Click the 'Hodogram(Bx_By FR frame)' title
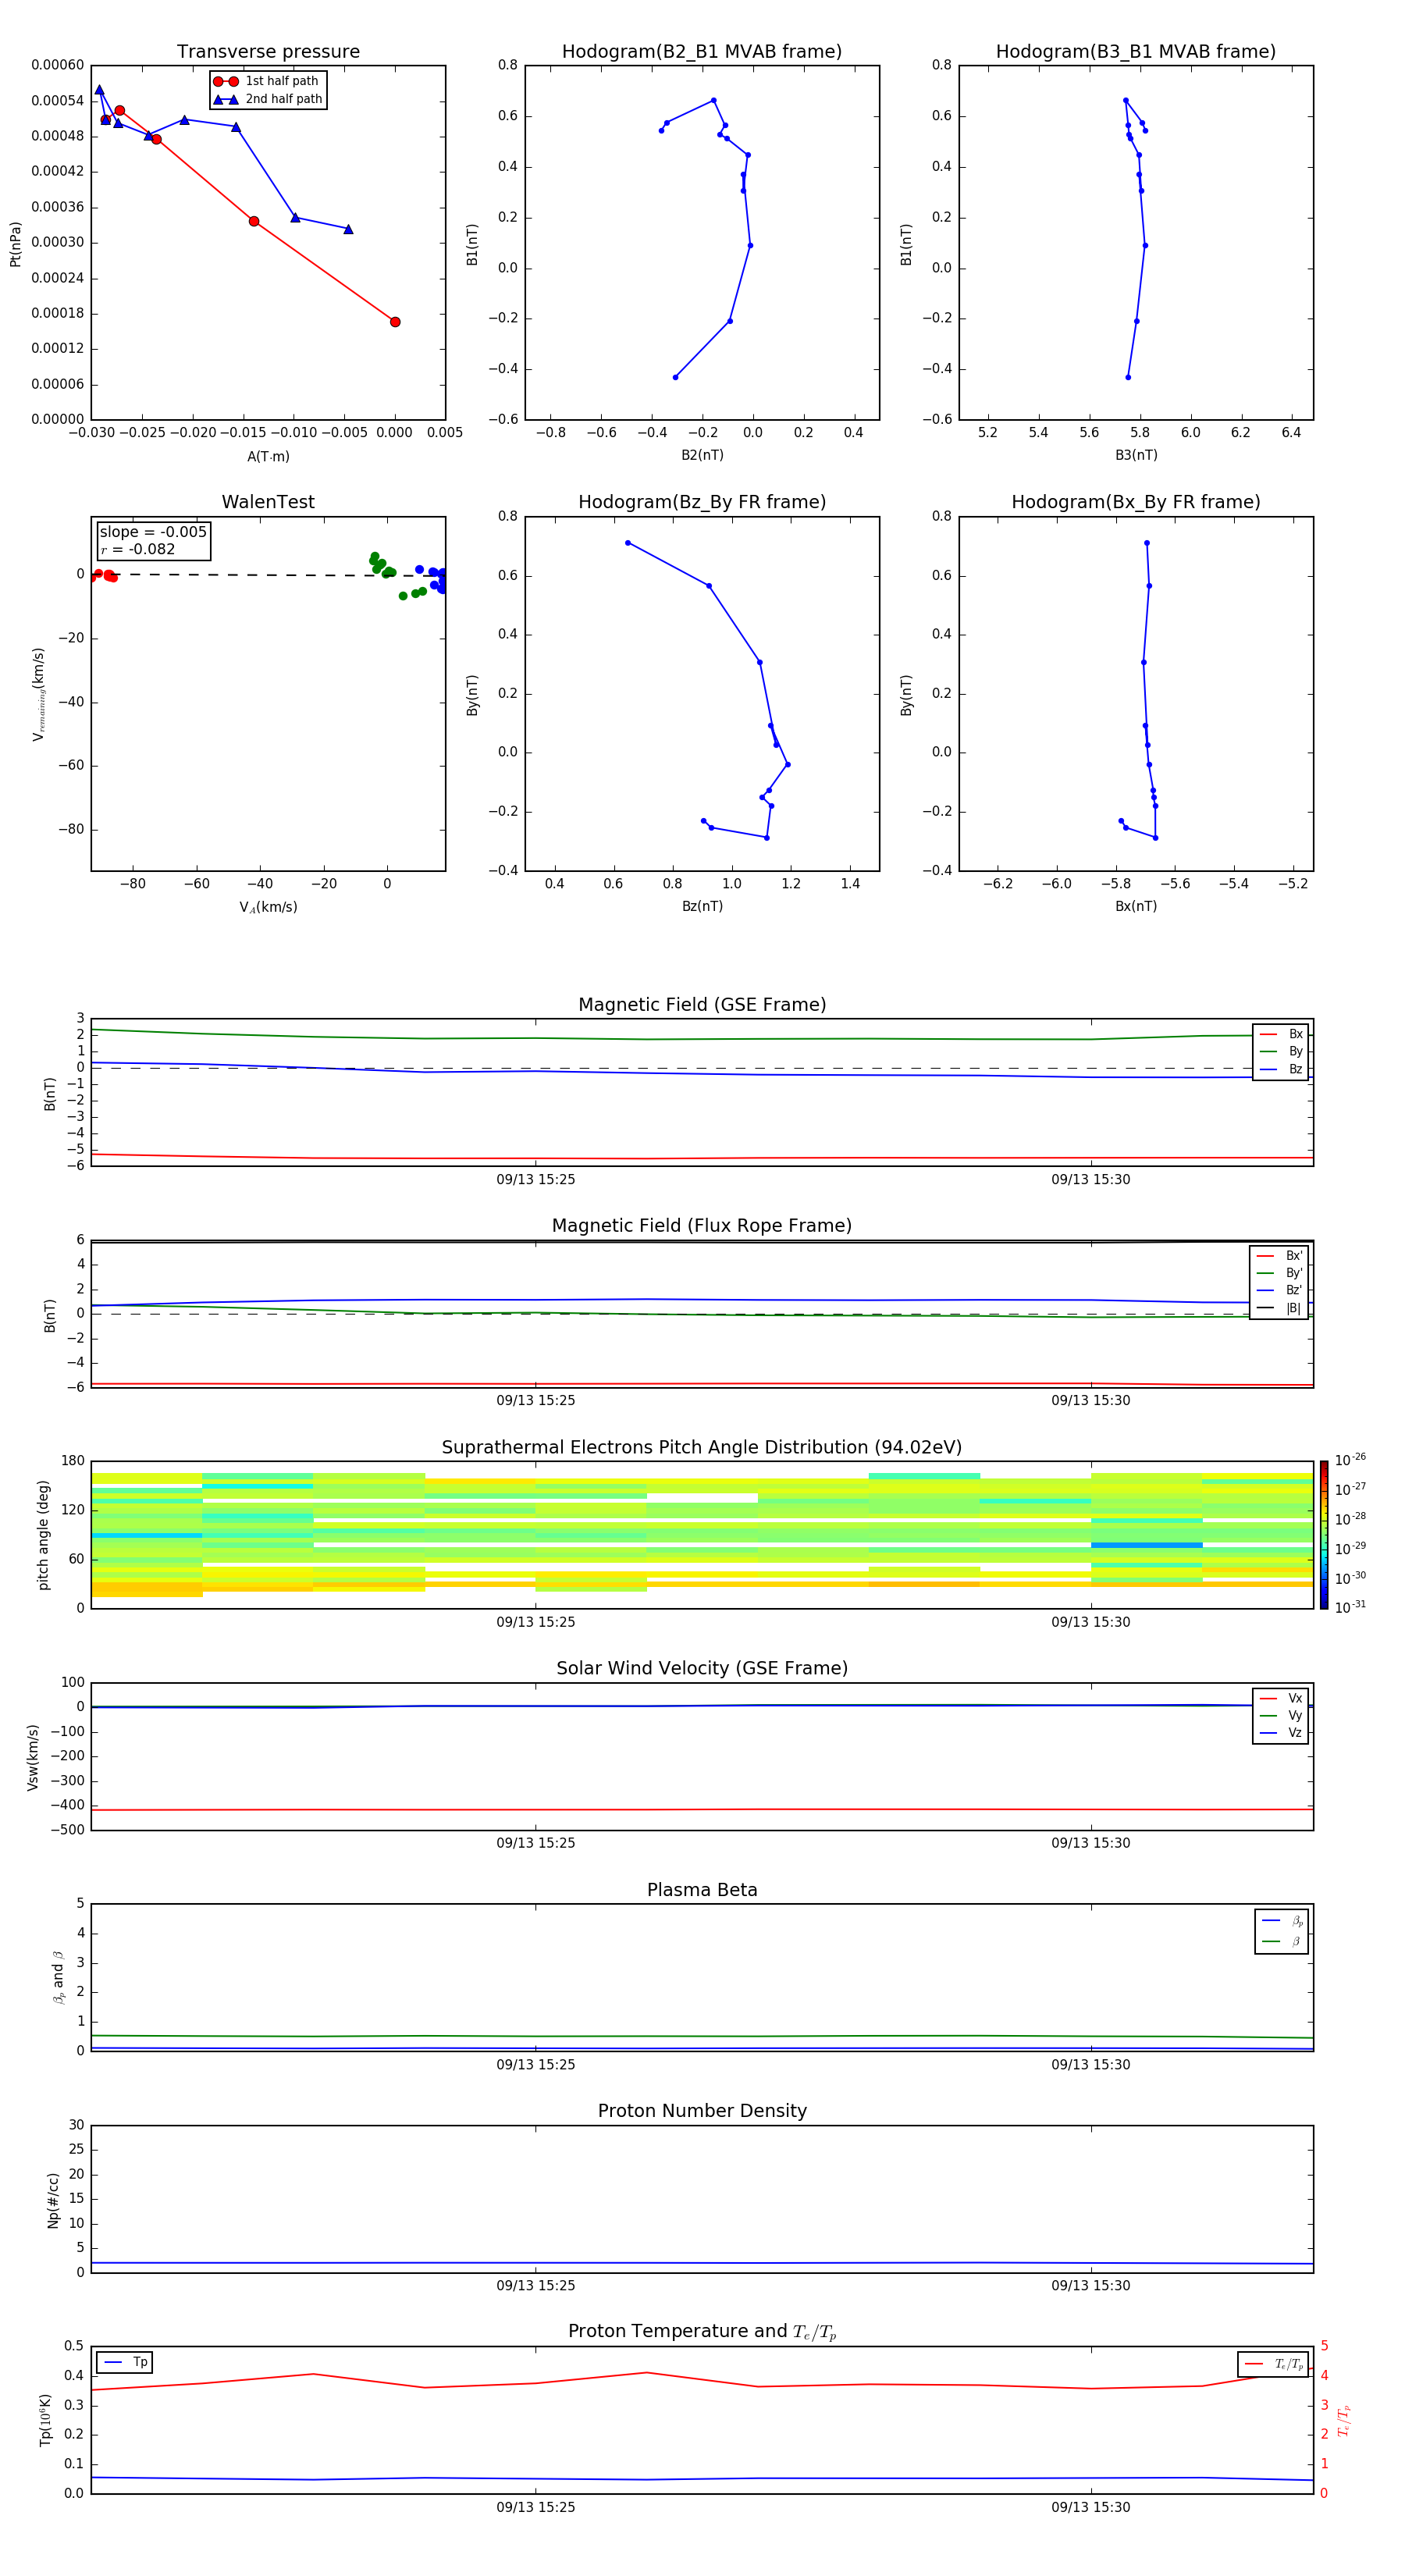Image resolution: width=1405 pixels, height=2576 pixels. (x=1136, y=502)
